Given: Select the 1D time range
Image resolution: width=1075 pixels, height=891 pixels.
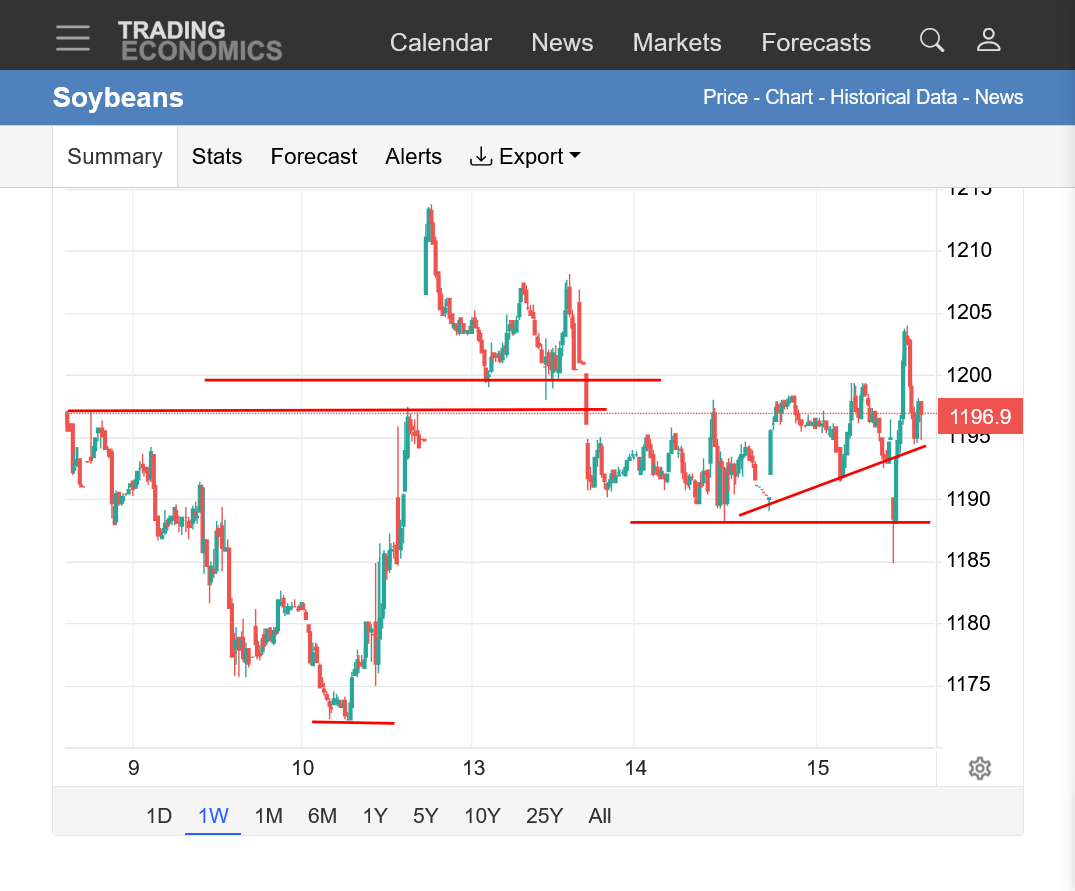Looking at the screenshot, I should (x=158, y=816).
